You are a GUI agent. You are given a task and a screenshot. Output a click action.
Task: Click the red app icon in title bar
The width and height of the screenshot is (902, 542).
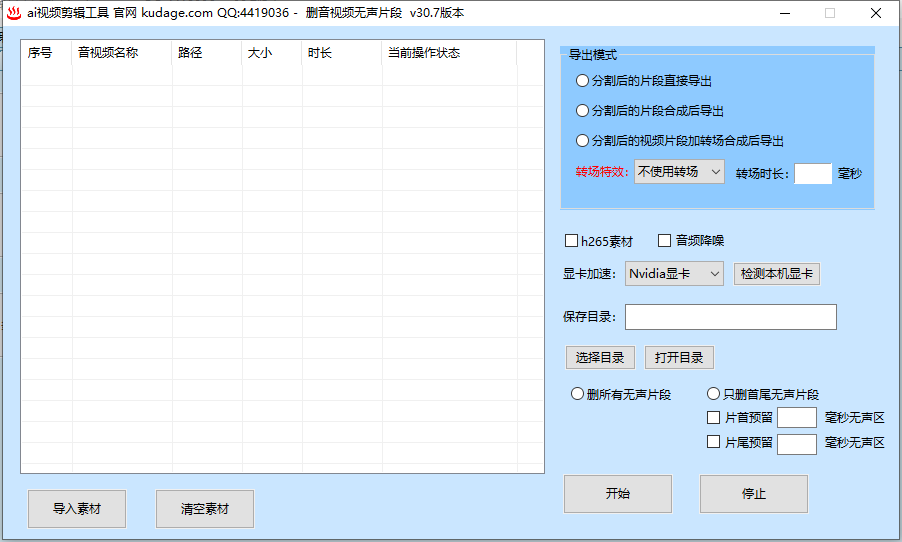point(14,13)
